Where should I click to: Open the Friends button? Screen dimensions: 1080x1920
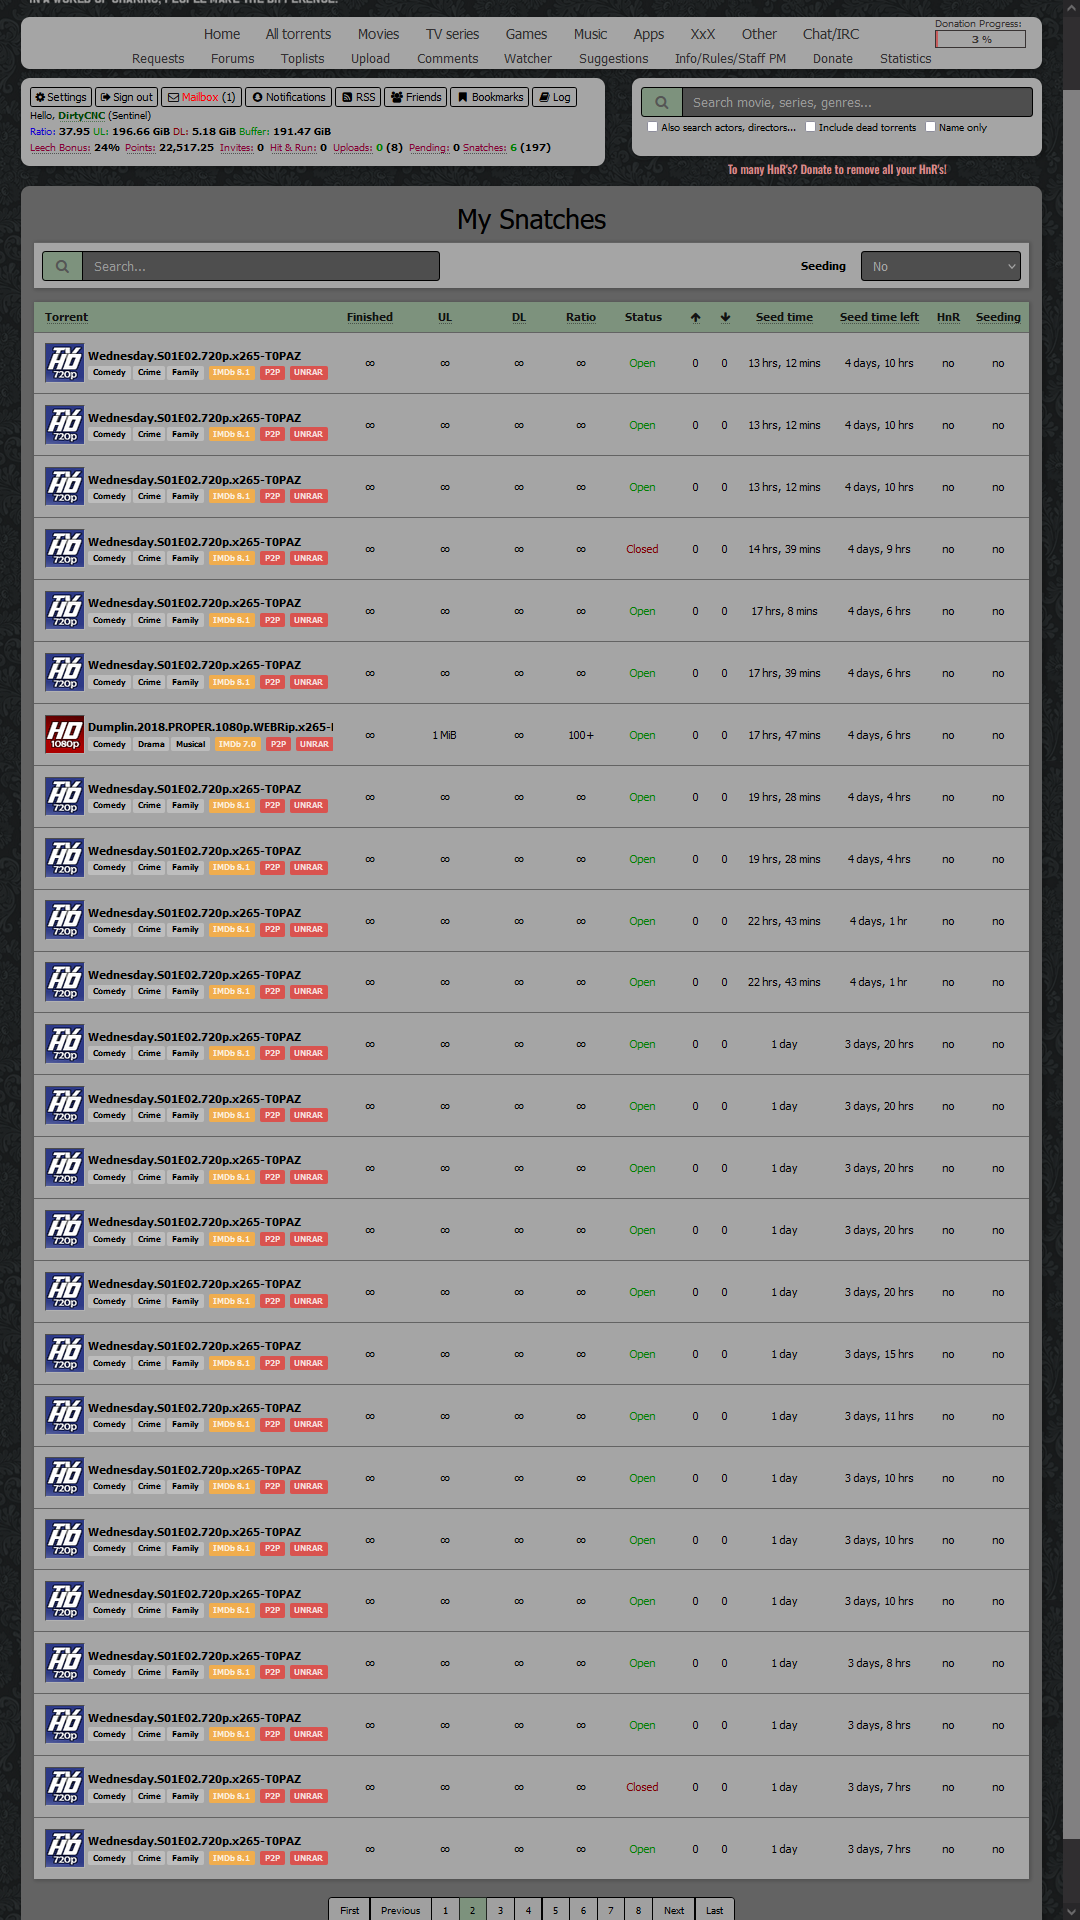coord(416,97)
